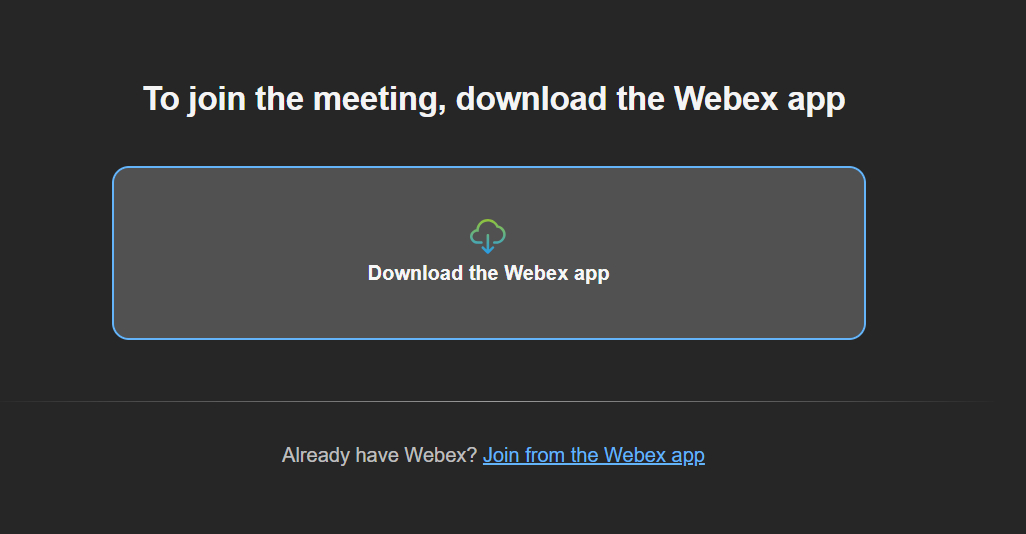Click "app" at the end of the heading
The width and height of the screenshot is (1026, 534).
[812, 101]
